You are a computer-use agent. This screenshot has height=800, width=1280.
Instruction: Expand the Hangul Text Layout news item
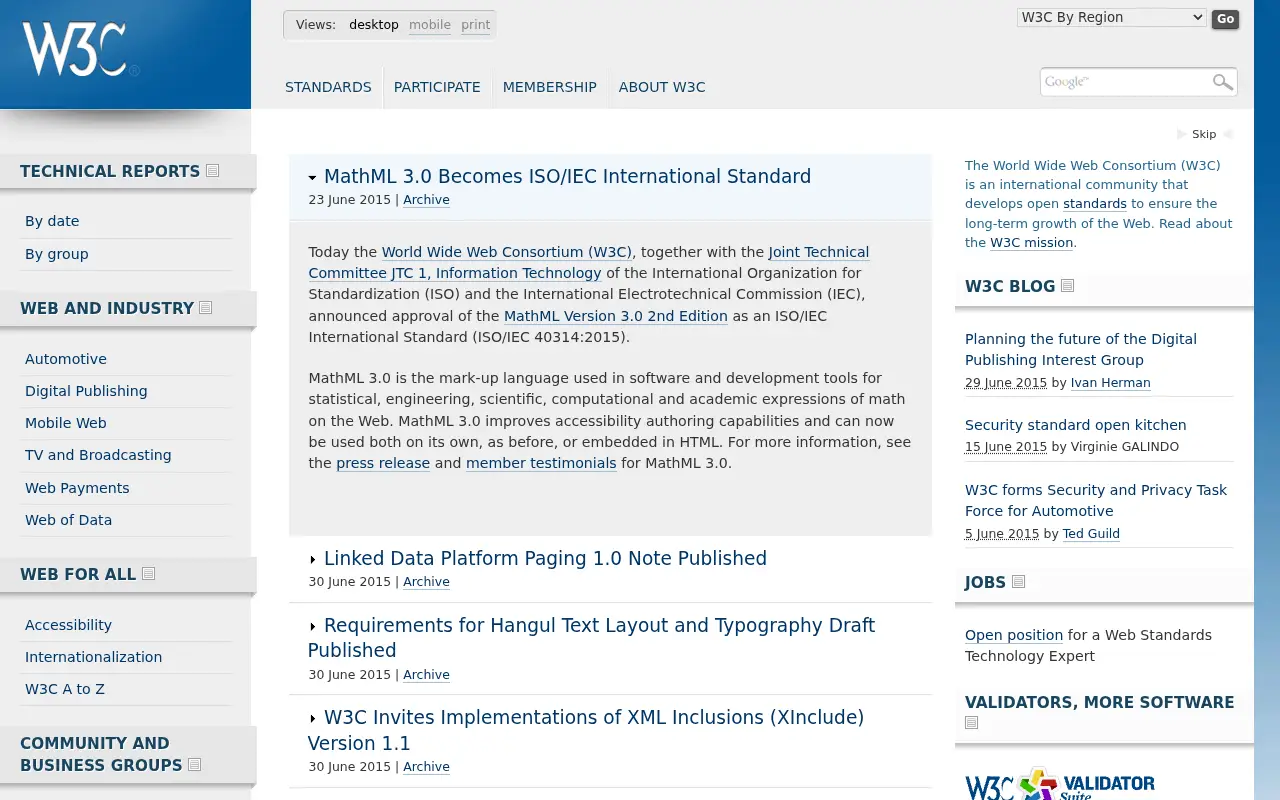(x=313, y=627)
